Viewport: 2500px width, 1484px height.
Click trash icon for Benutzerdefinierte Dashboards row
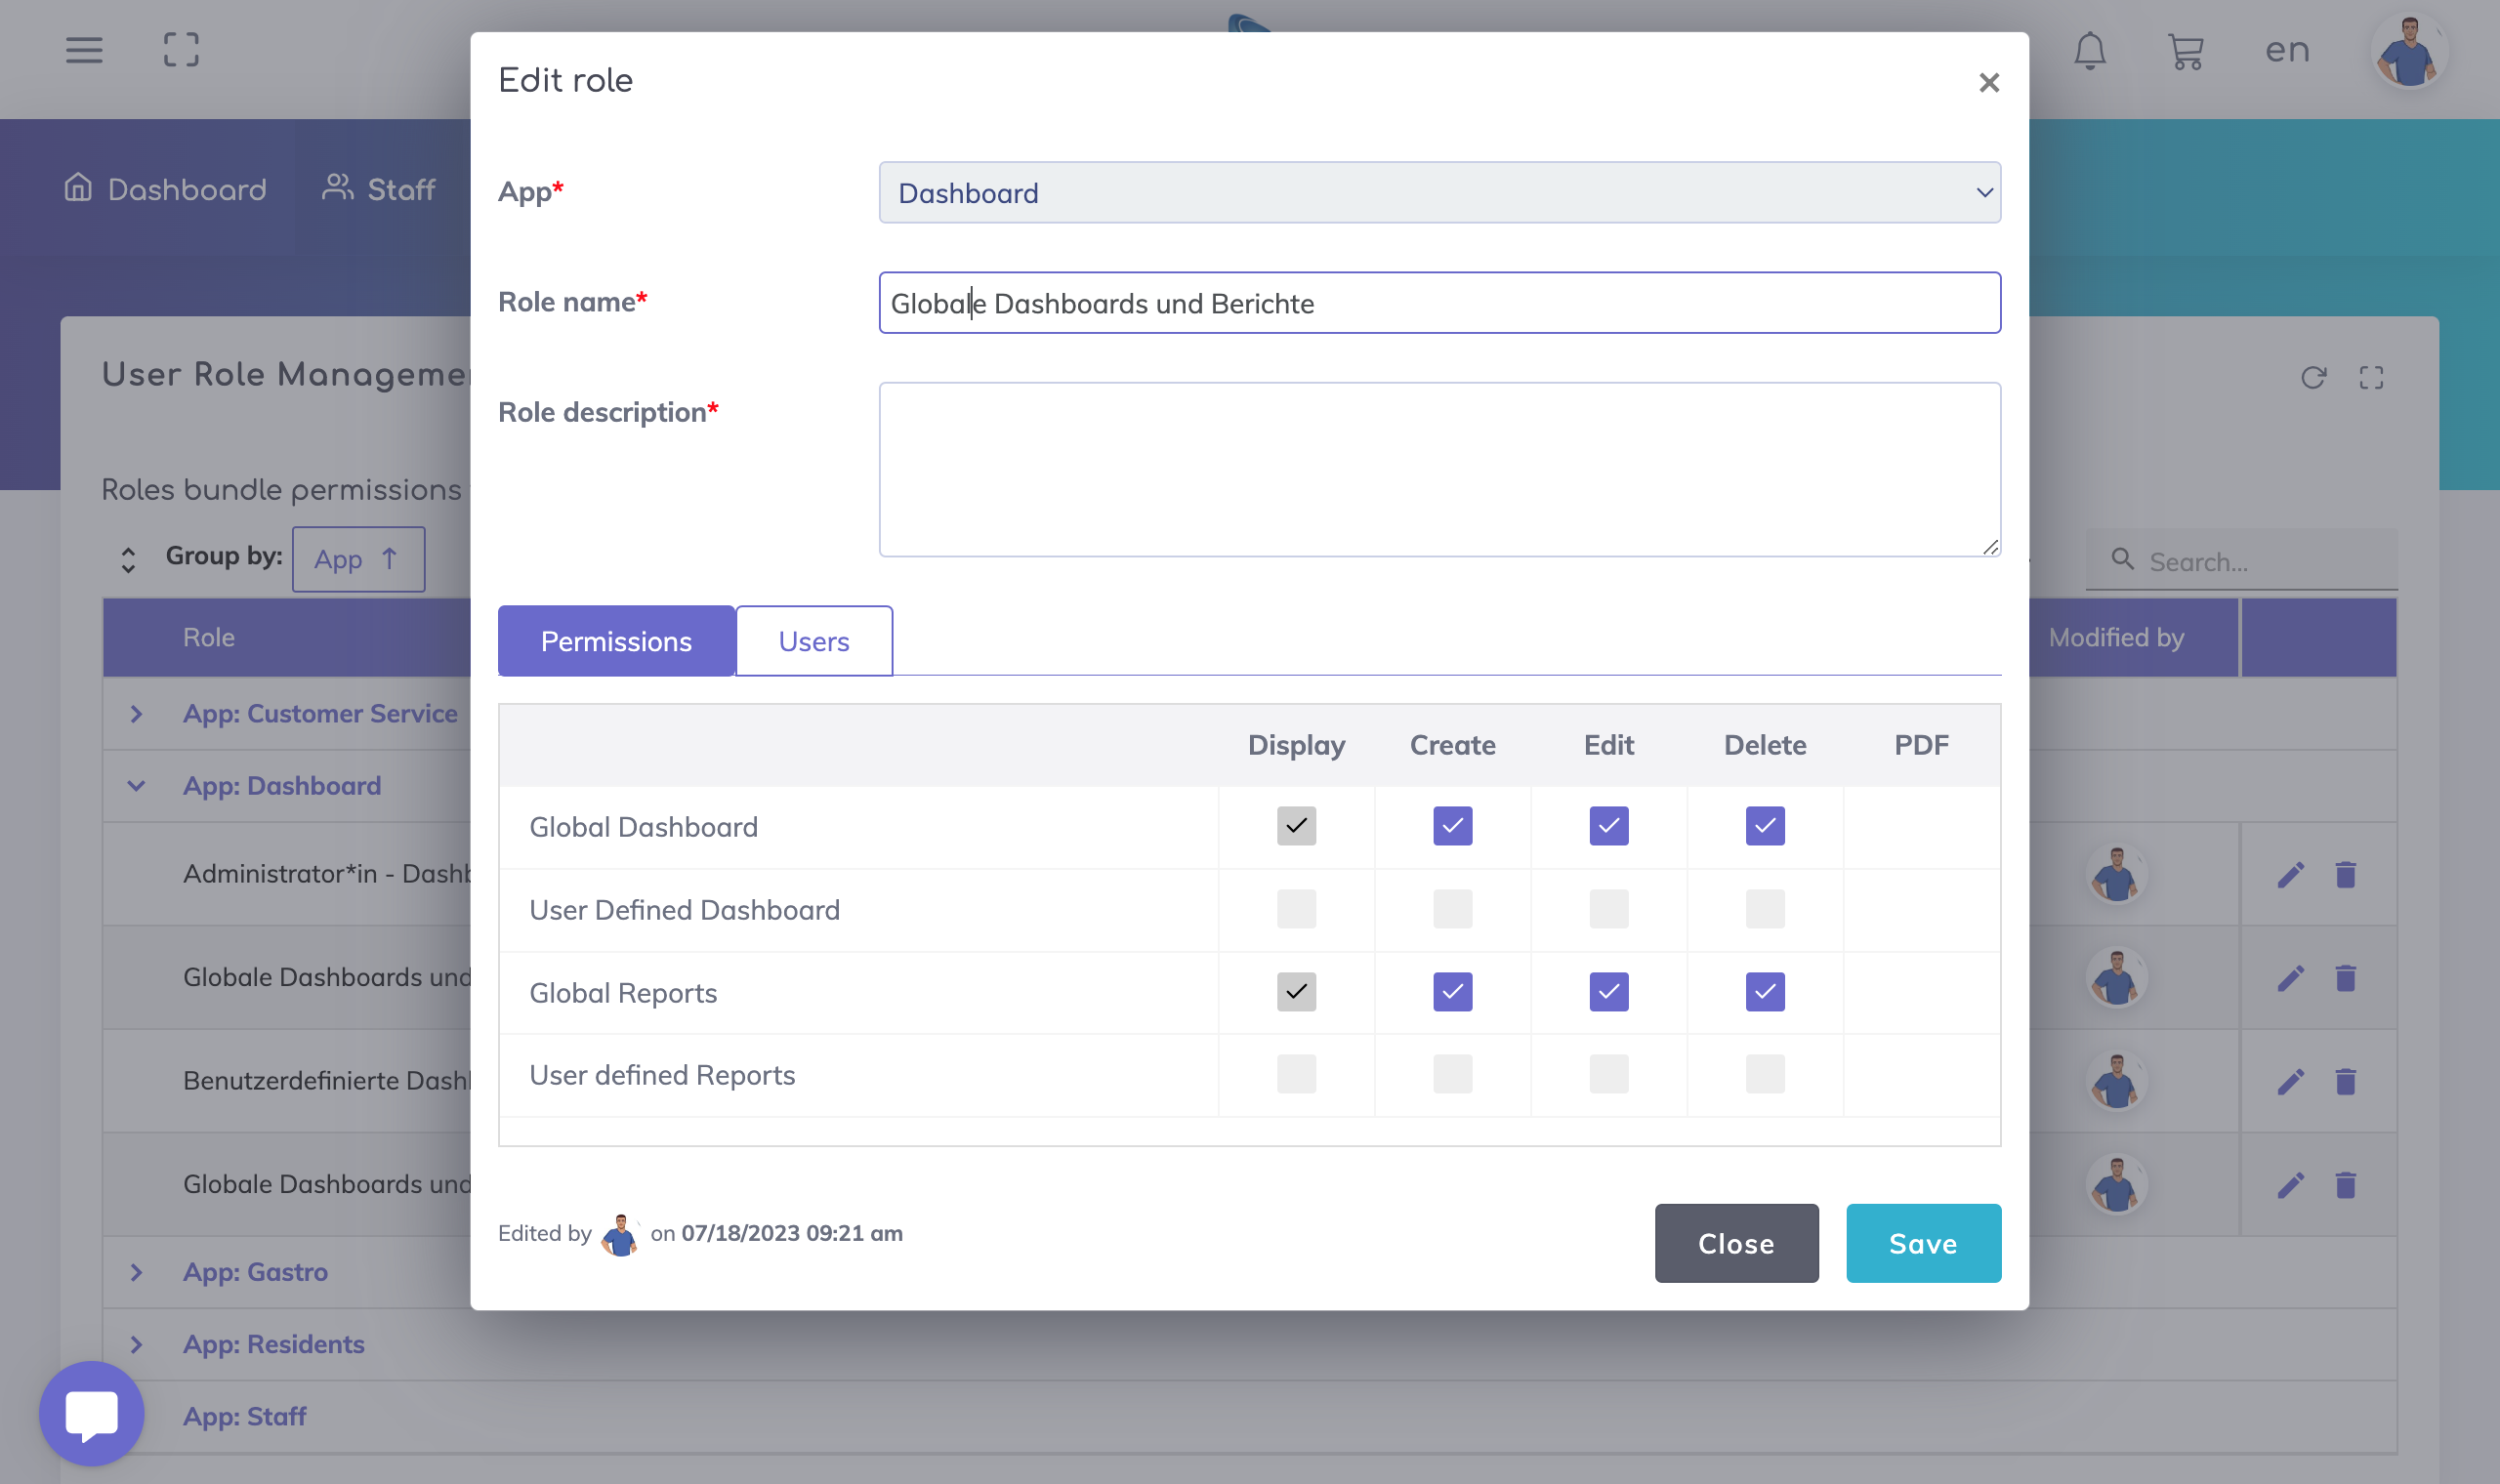2346,1081
